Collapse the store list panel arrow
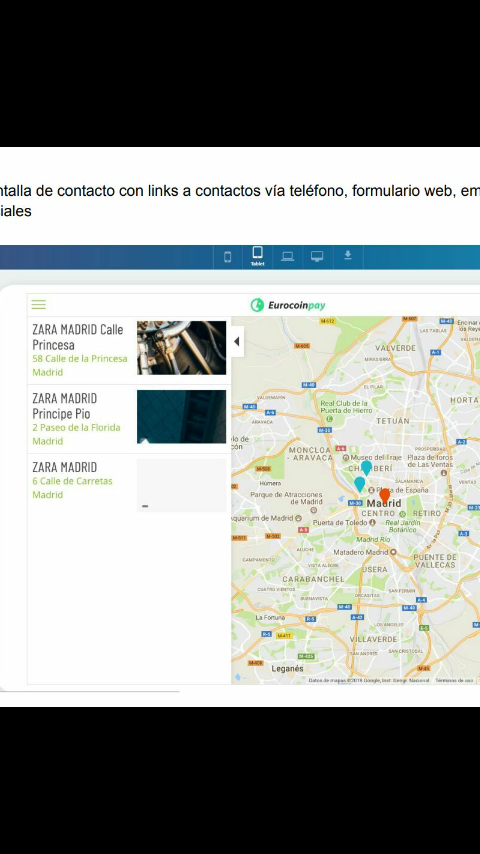The image size is (480, 854). 237,342
